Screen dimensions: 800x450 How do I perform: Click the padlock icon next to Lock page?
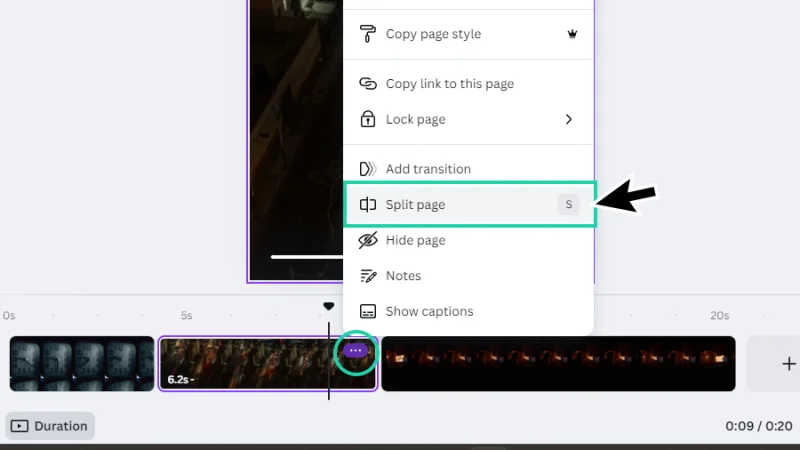click(x=368, y=119)
